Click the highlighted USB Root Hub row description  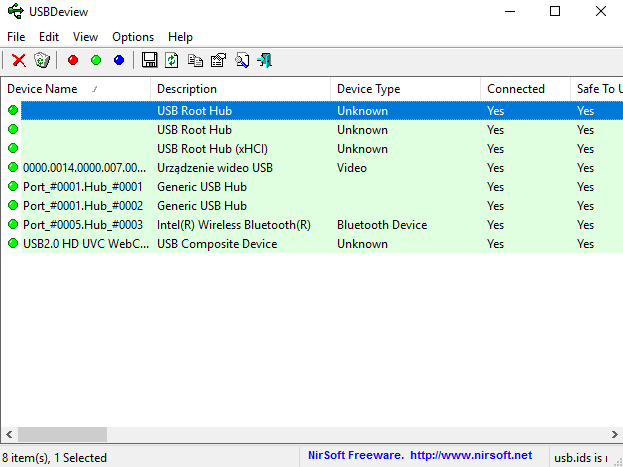(194, 110)
